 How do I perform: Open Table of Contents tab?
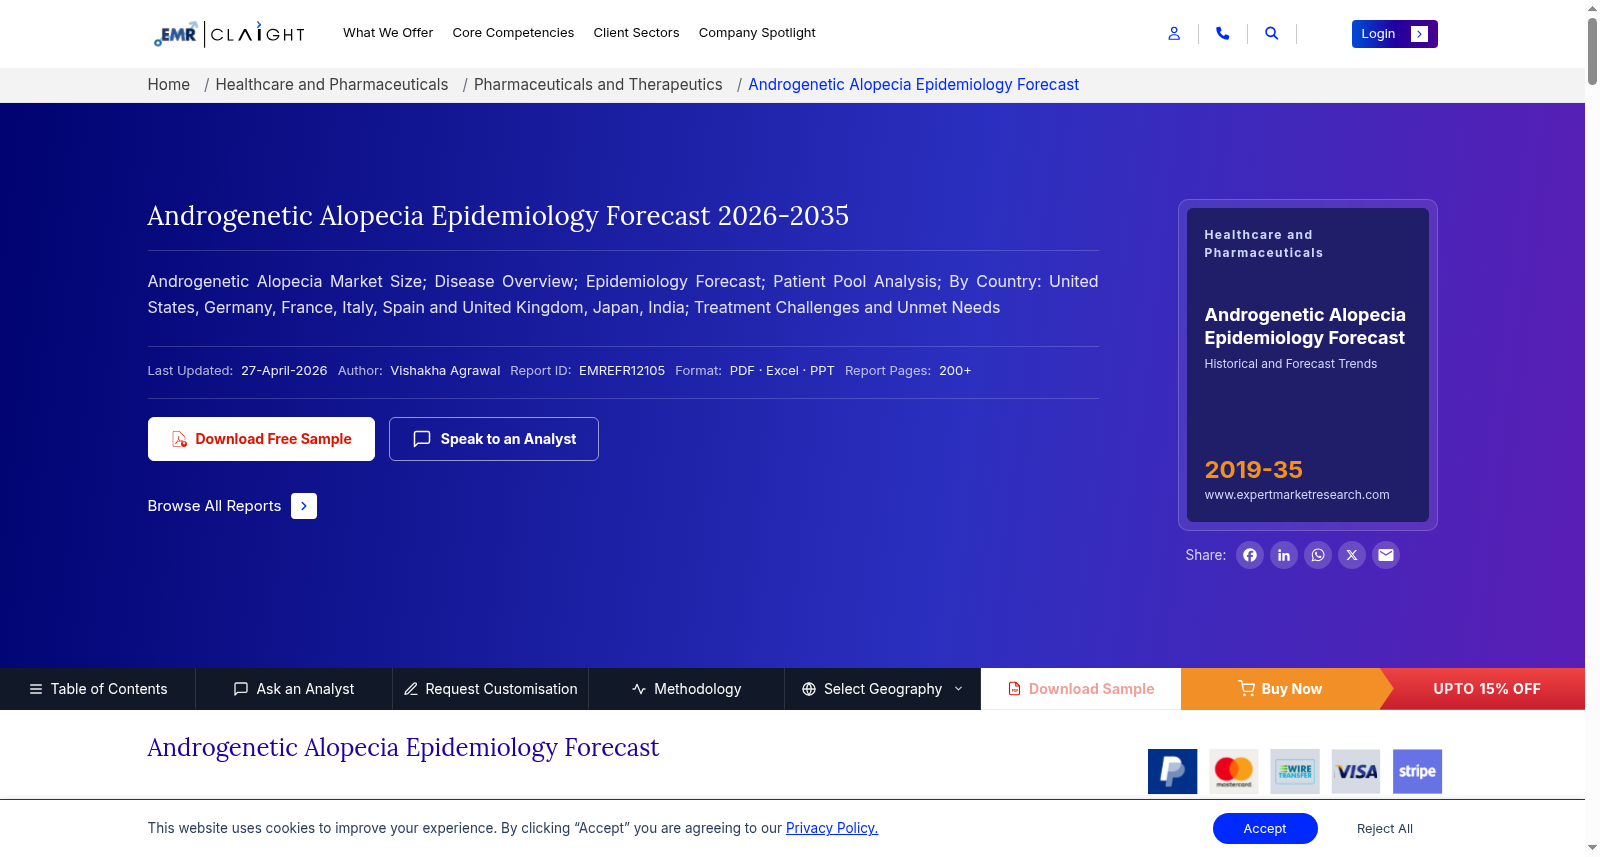click(x=98, y=689)
